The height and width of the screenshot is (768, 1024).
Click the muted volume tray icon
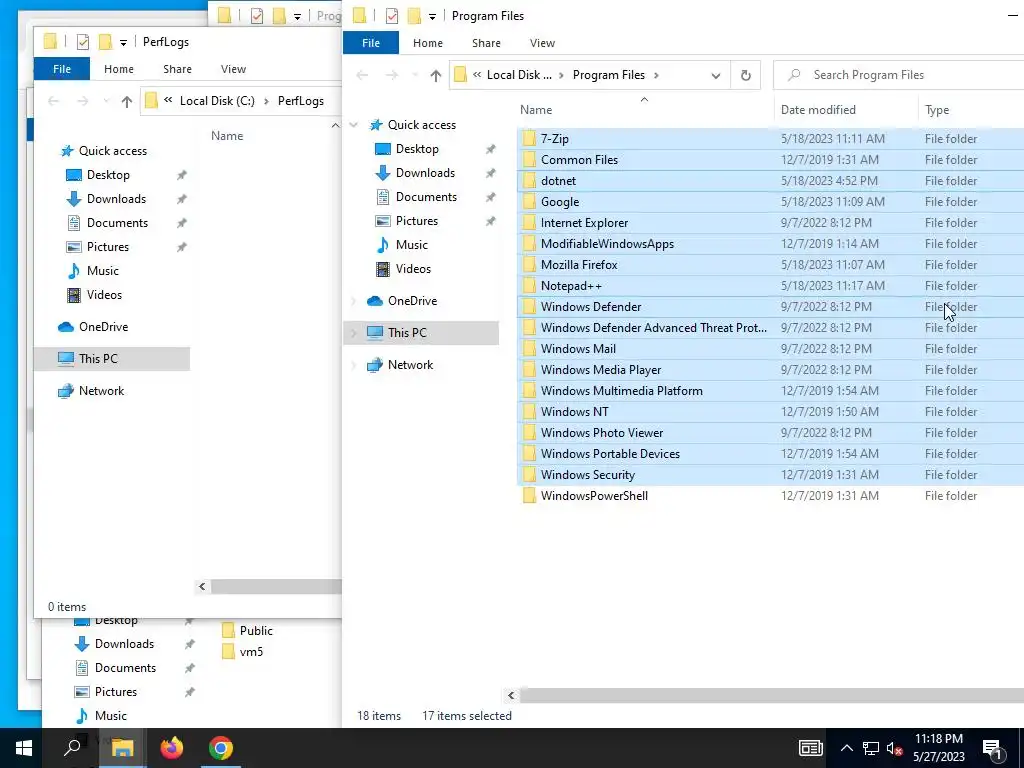coord(895,748)
